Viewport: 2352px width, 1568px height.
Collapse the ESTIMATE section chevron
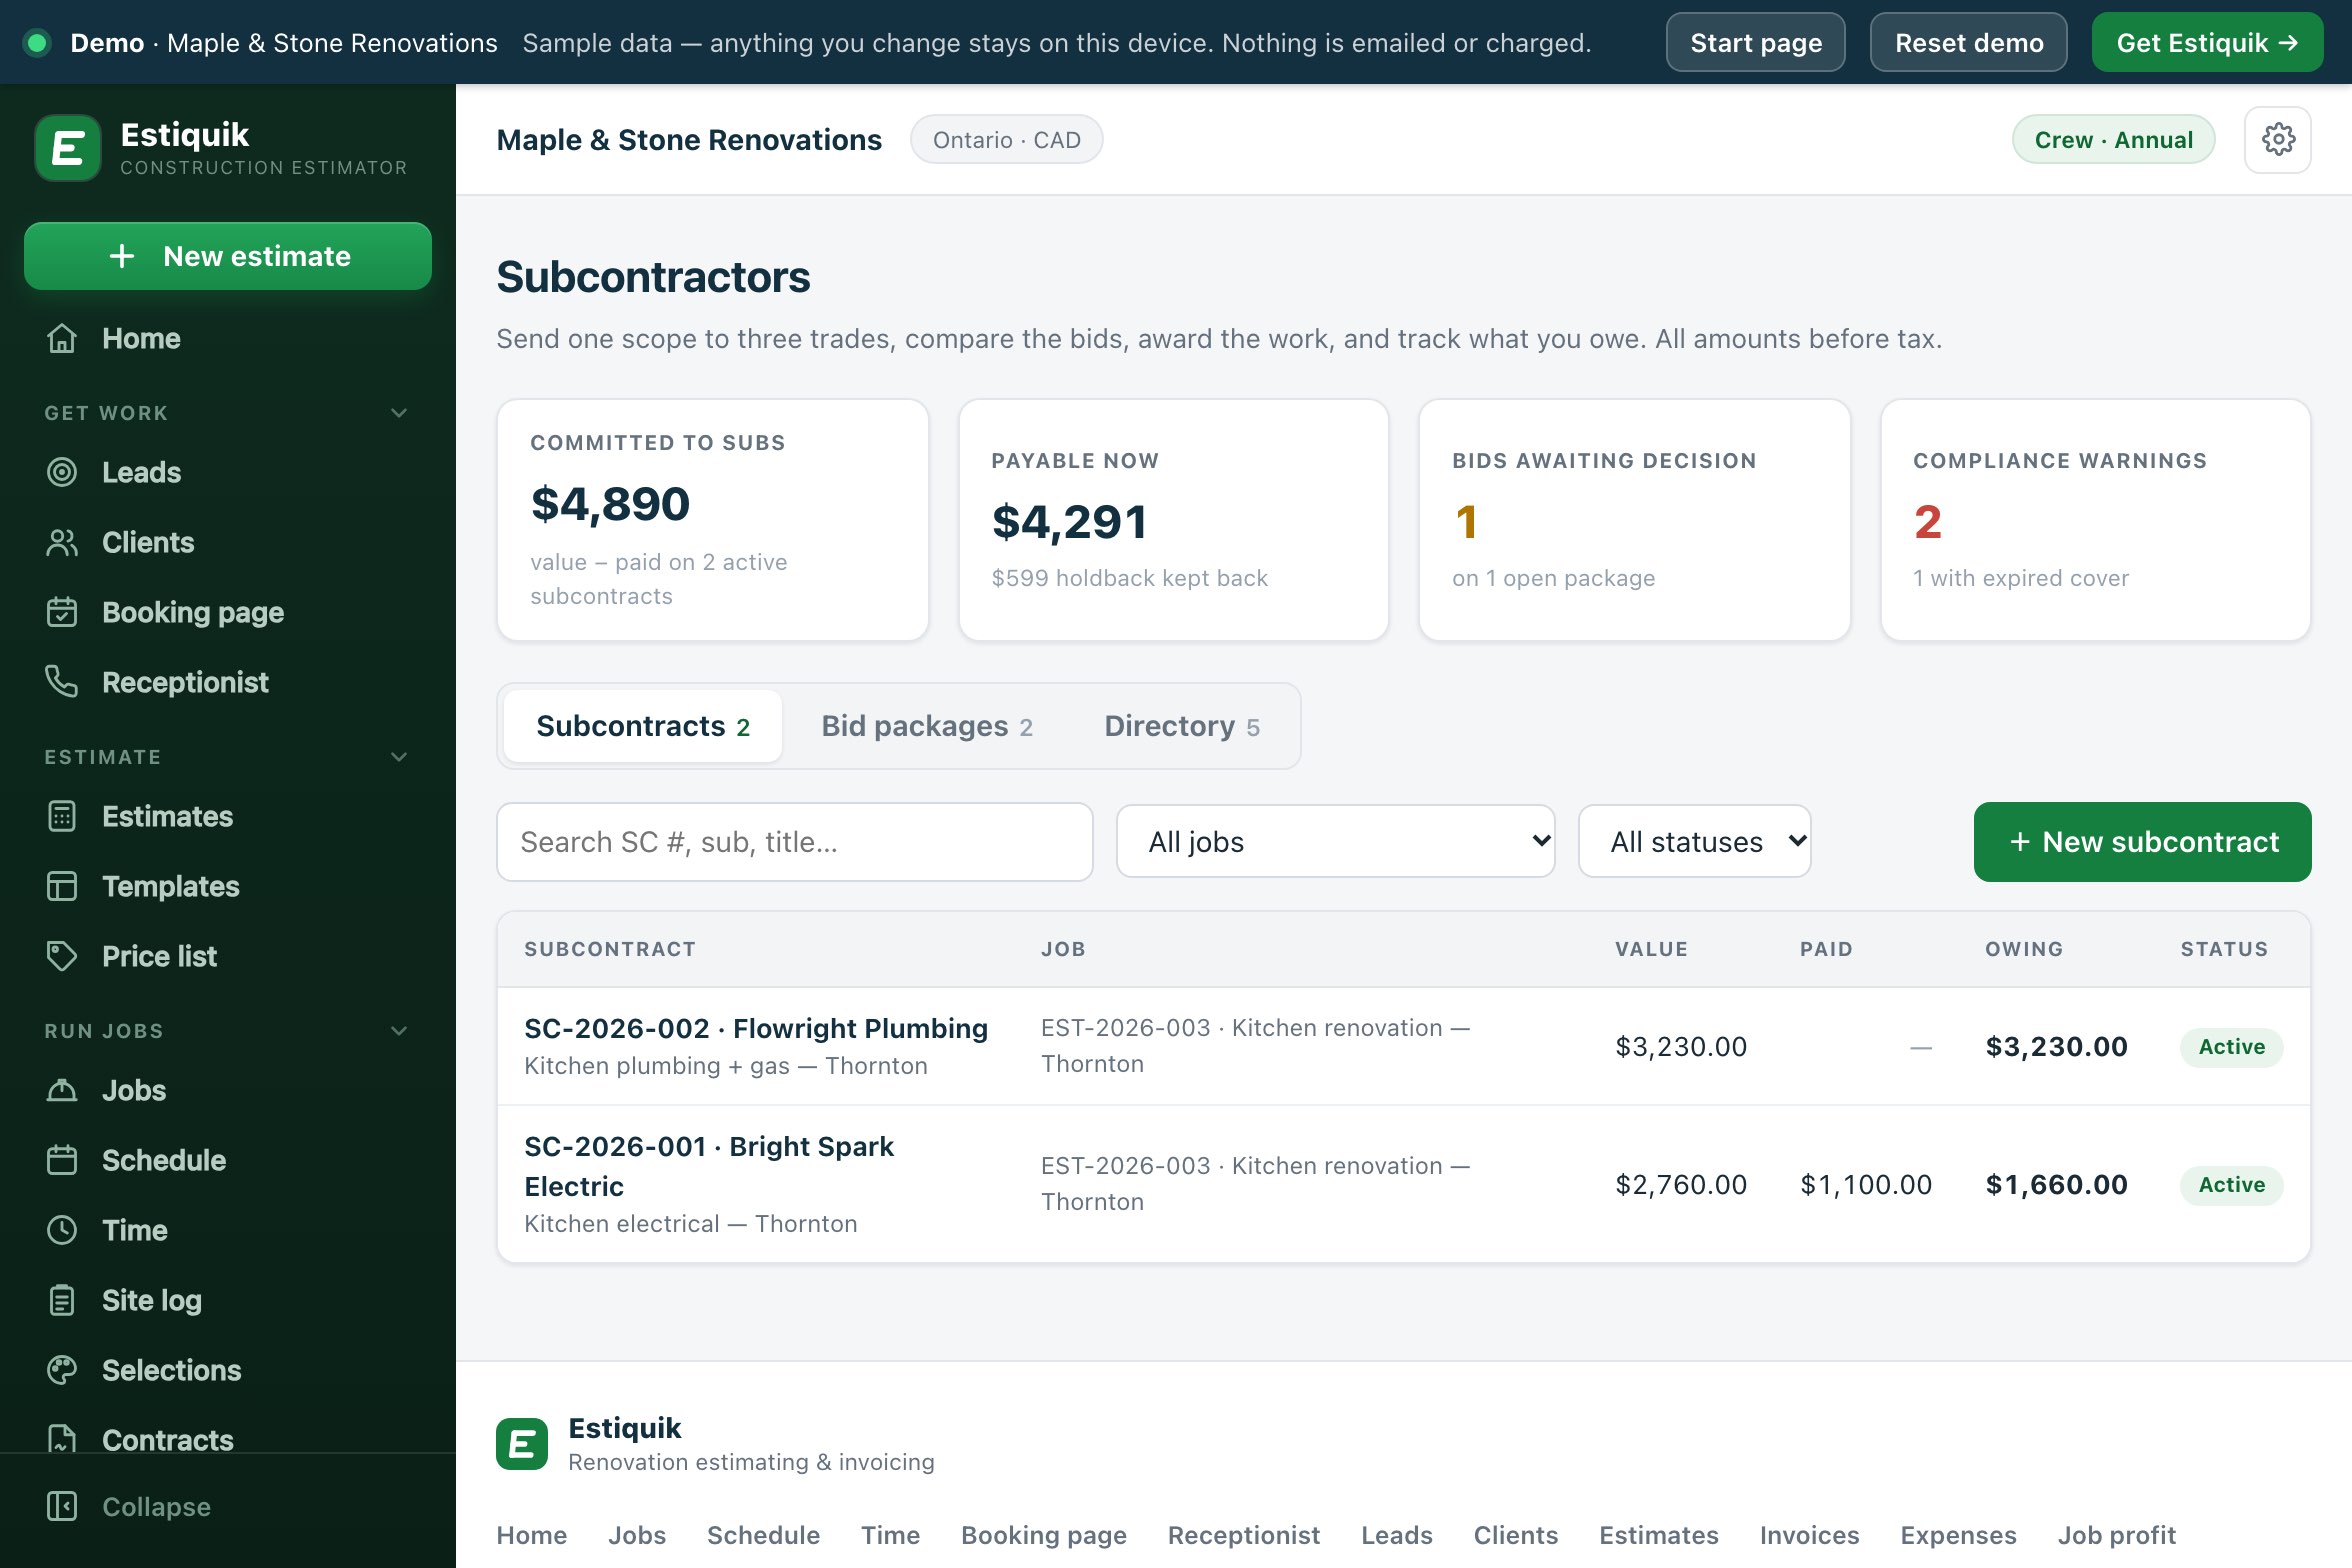(x=399, y=757)
